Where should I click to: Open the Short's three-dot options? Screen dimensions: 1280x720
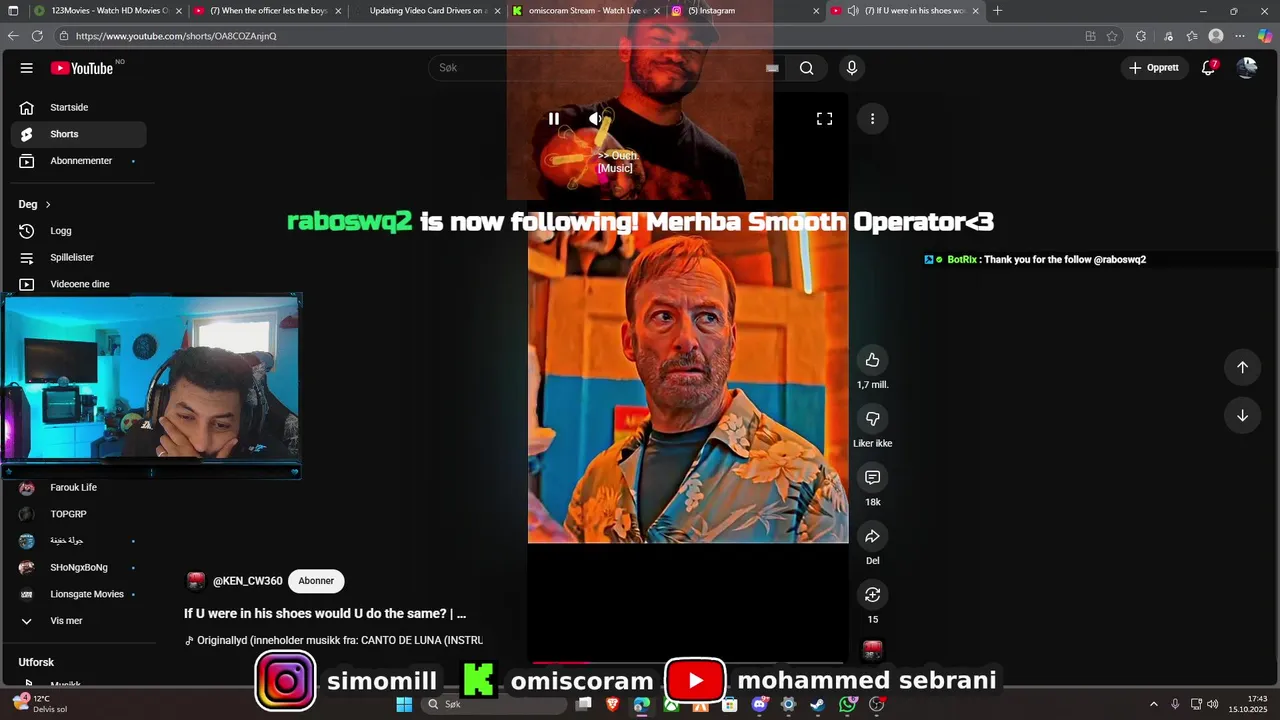click(x=872, y=119)
